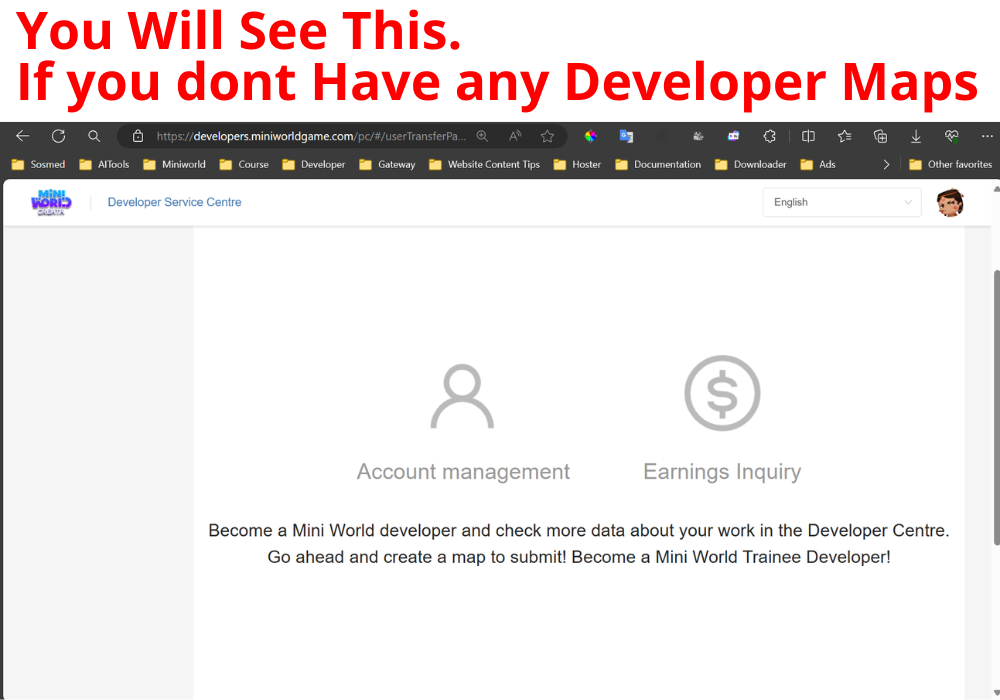
Task: Click the Mini World Creata logo
Action: point(51,203)
